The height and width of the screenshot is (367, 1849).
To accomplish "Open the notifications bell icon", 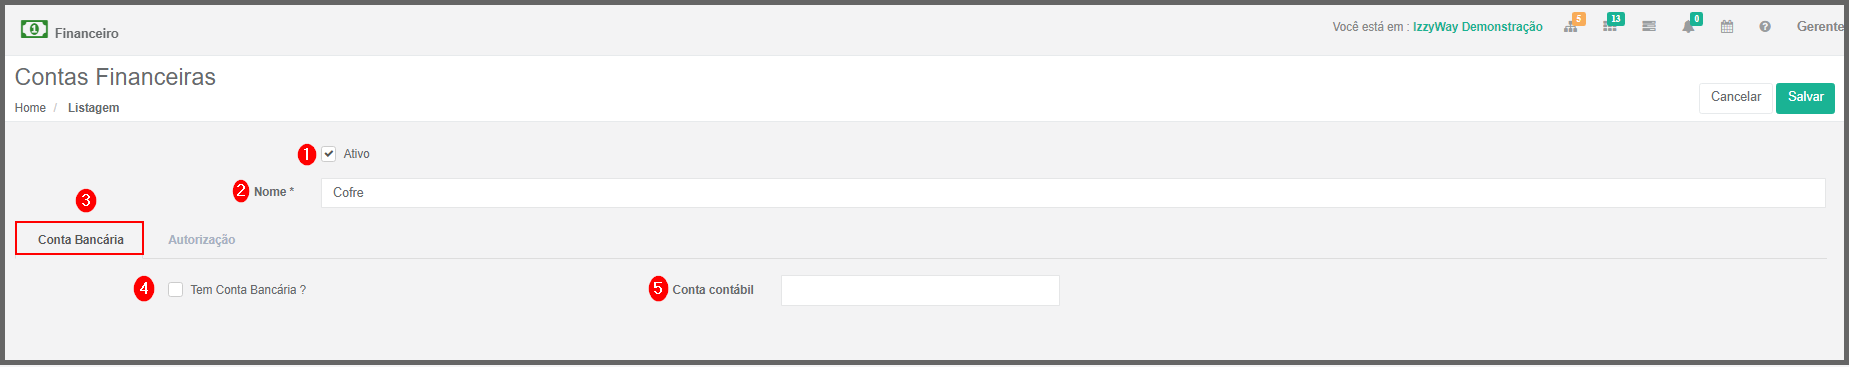I will 1688,27.
